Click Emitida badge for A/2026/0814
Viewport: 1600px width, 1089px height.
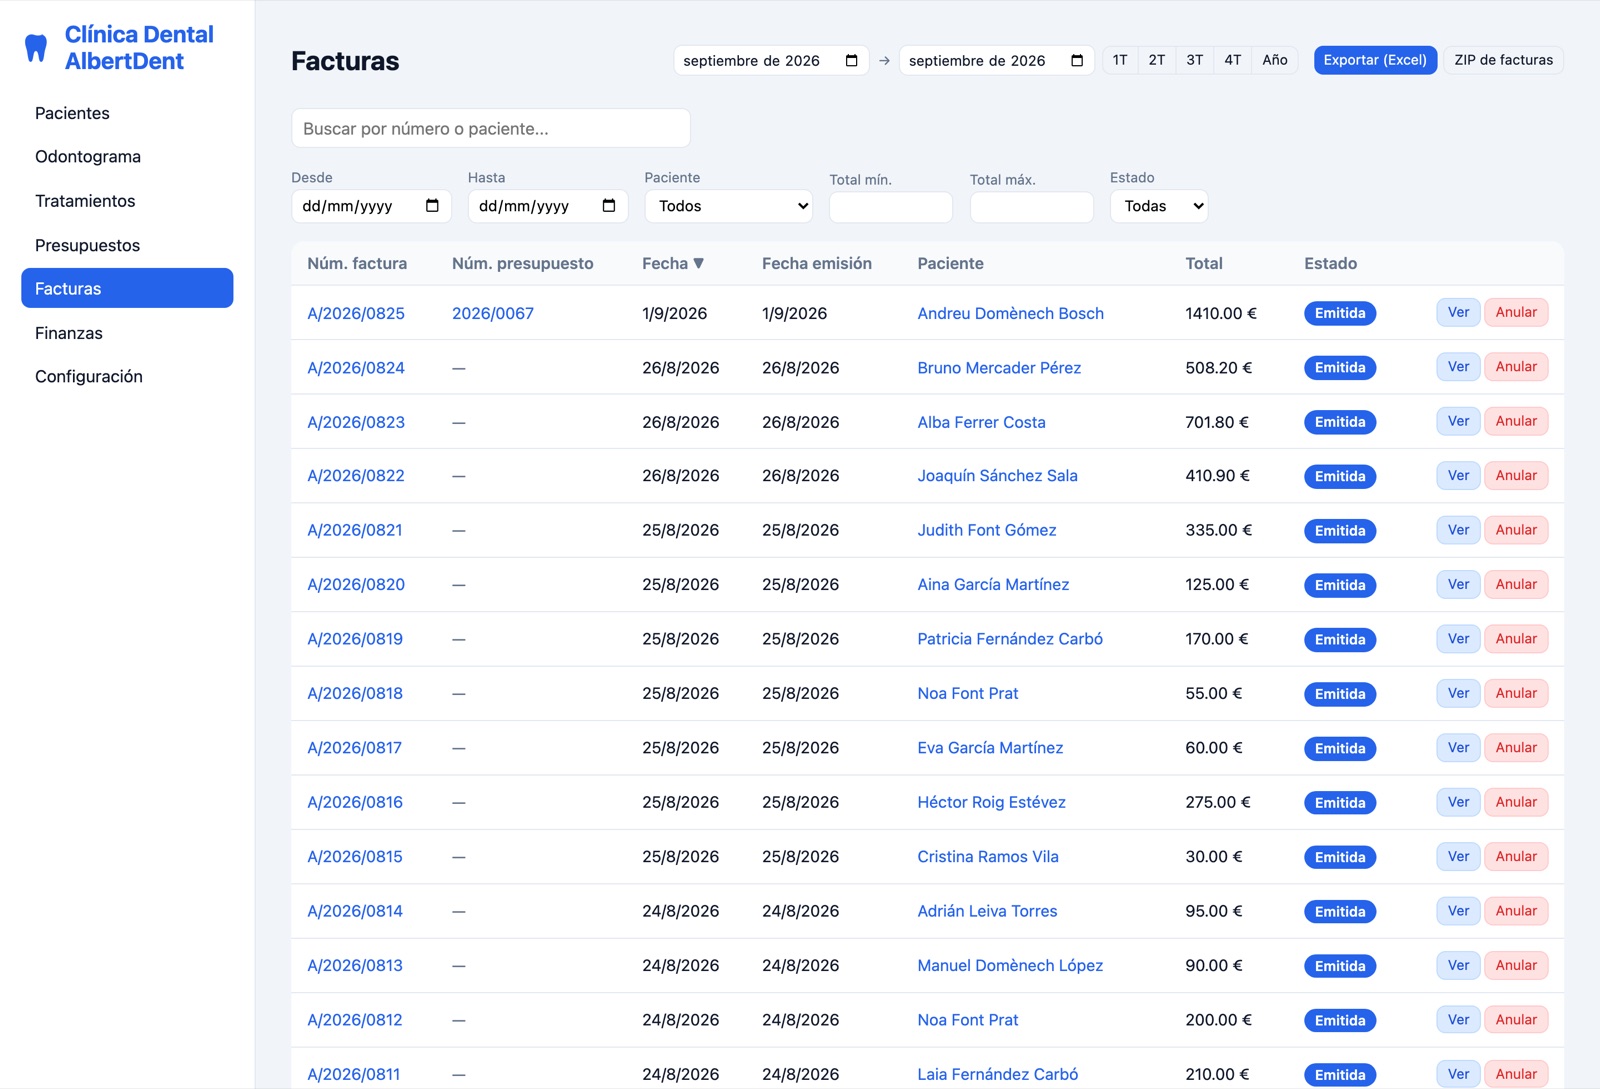[x=1340, y=912]
